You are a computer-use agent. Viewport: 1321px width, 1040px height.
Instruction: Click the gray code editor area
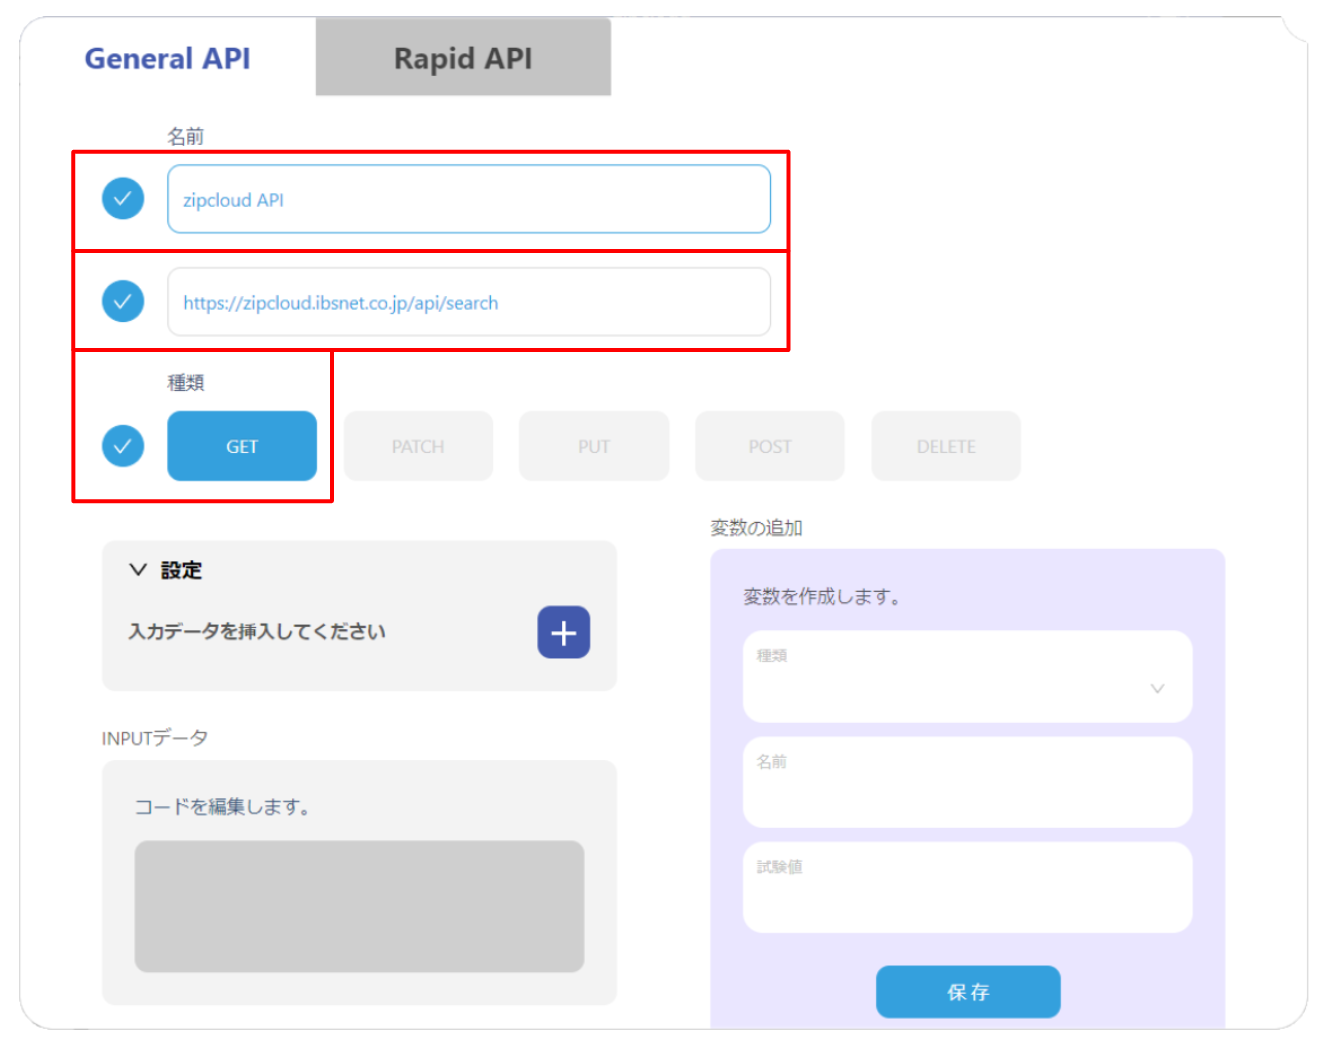359,906
